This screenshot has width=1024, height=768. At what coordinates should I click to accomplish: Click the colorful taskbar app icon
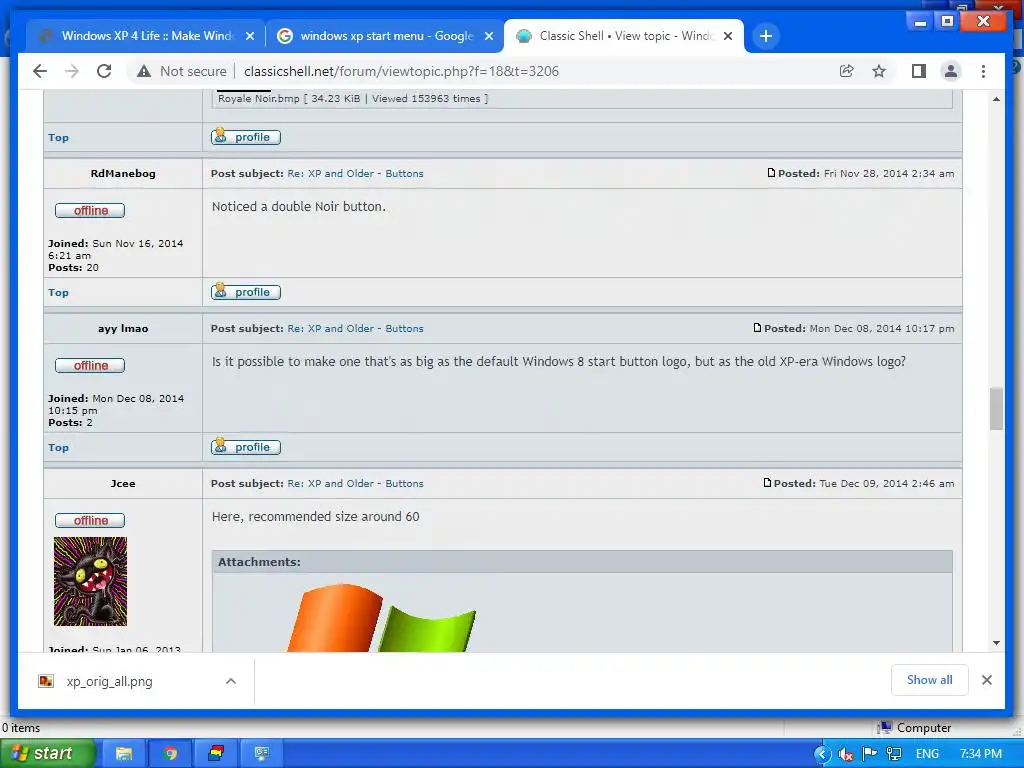coord(216,754)
